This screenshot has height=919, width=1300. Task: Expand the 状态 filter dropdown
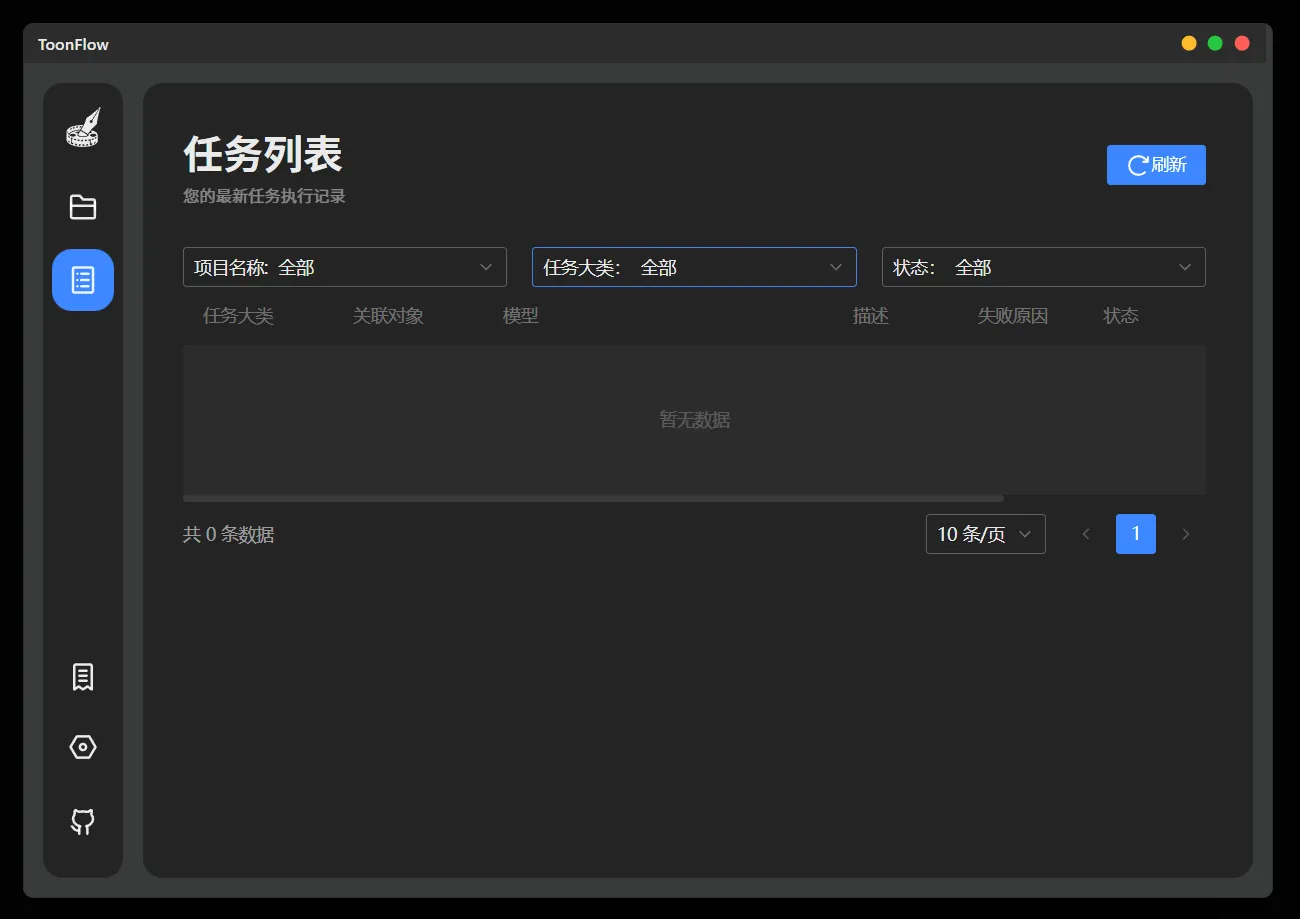(x=1044, y=267)
